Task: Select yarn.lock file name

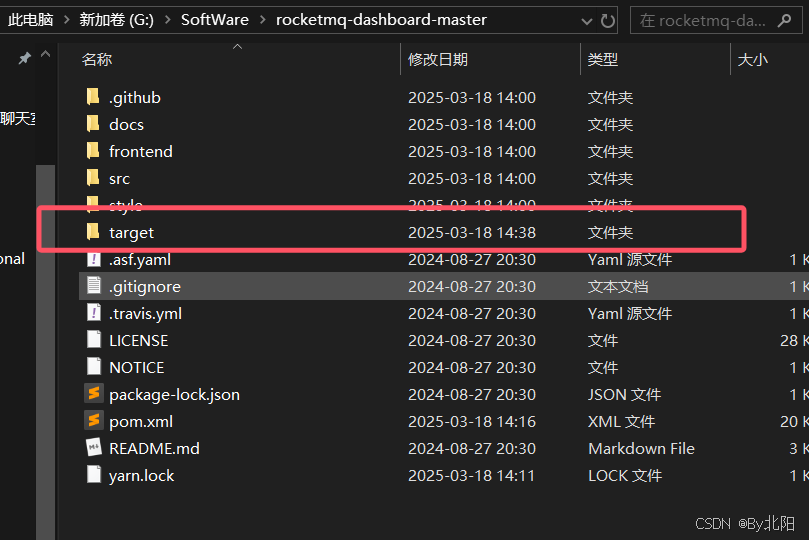Action: pyautogui.click(x=141, y=476)
